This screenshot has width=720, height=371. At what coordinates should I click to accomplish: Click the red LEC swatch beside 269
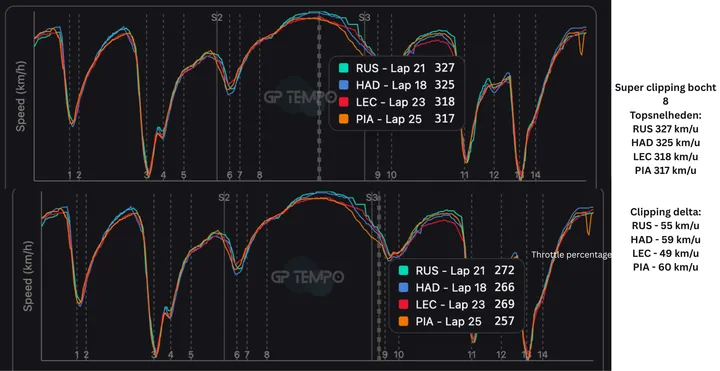(x=403, y=304)
